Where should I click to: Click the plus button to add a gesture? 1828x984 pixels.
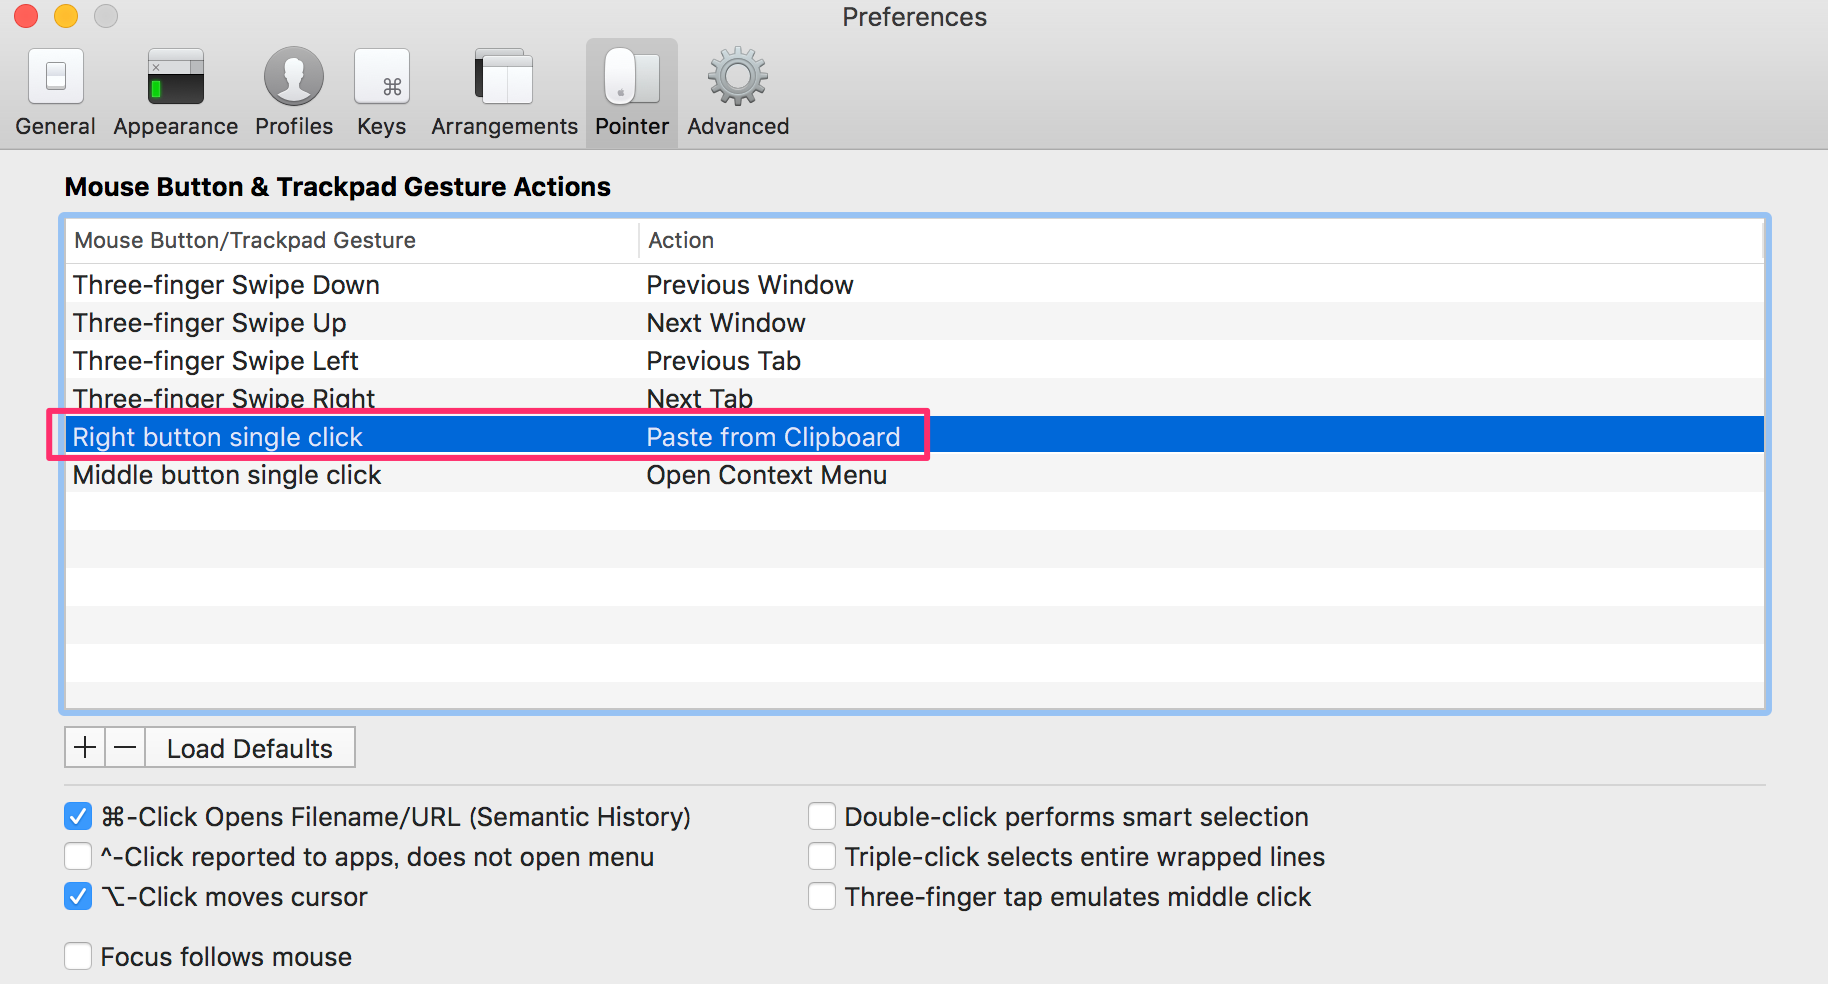(85, 747)
